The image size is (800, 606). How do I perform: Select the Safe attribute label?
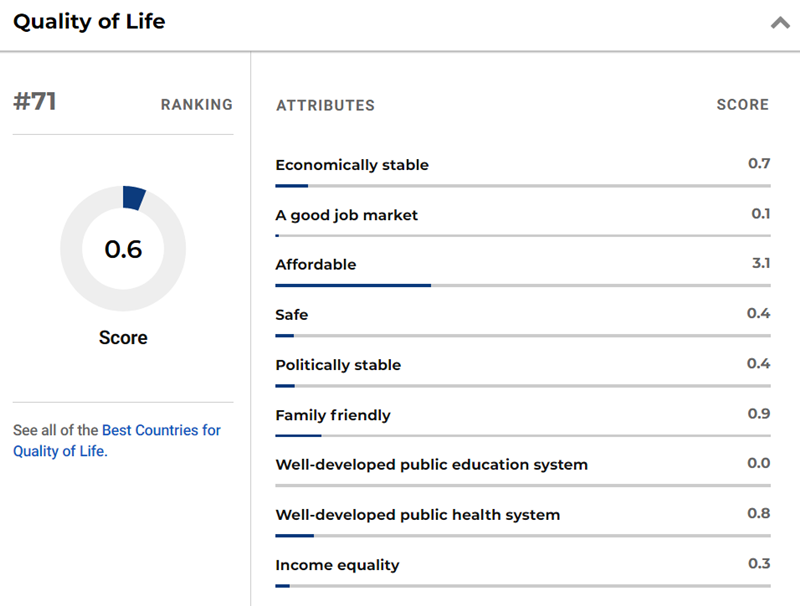(x=292, y=315)
